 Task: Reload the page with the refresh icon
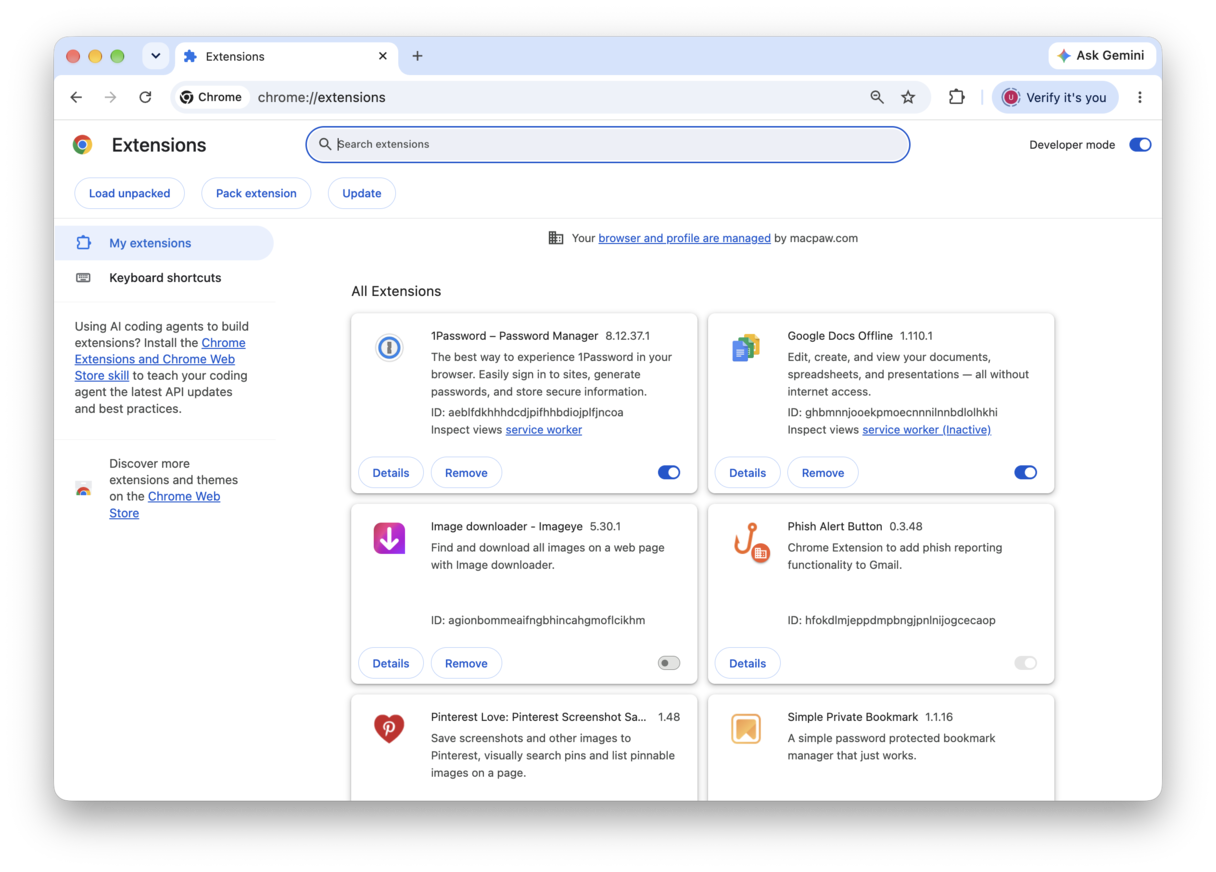click(145, 97)
